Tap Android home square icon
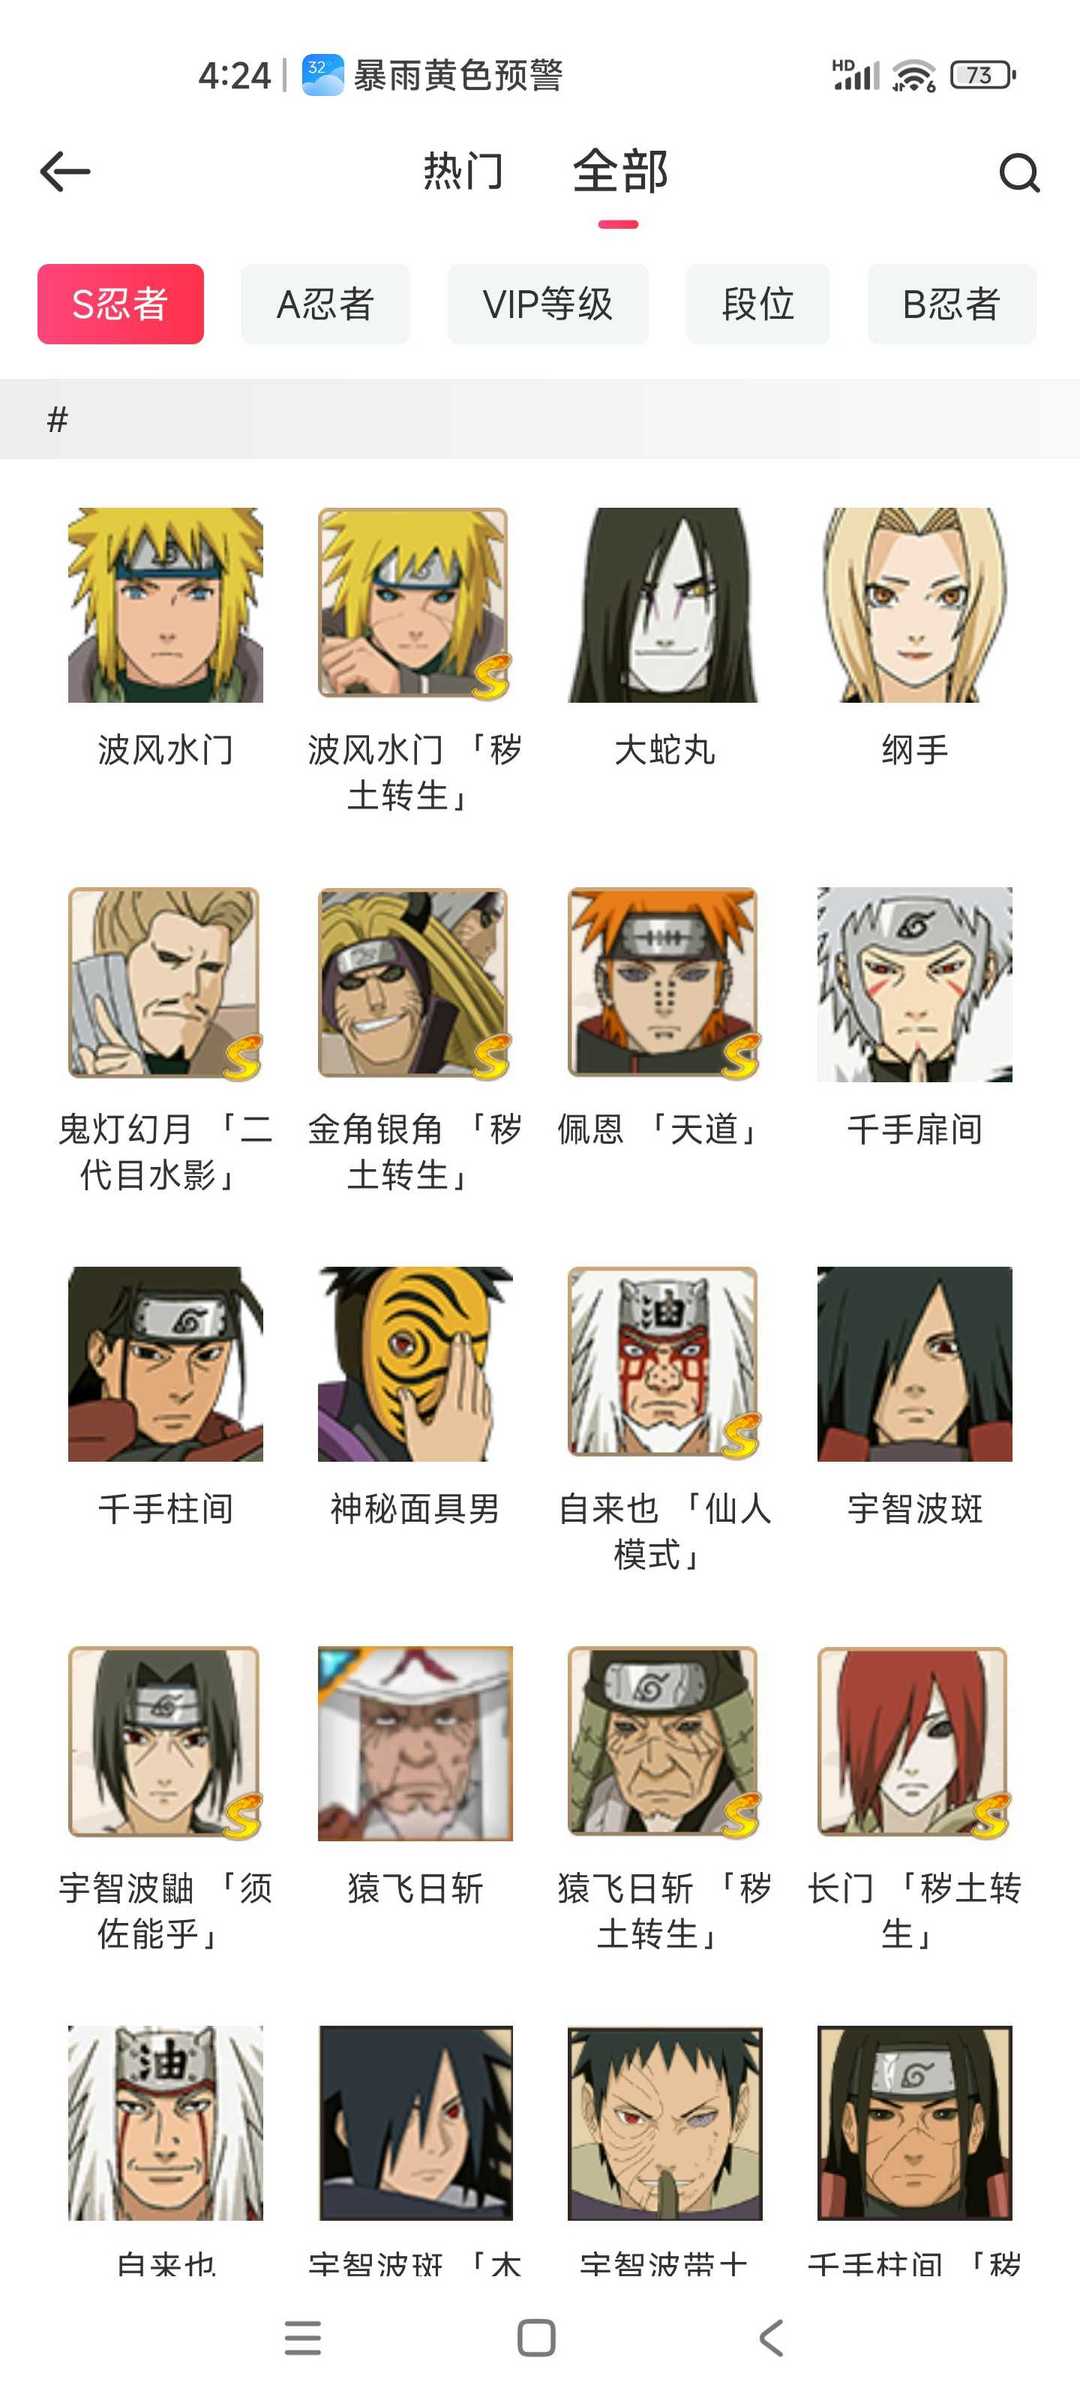Viewport: 1080px width, 2400px height. [537, 2338]
